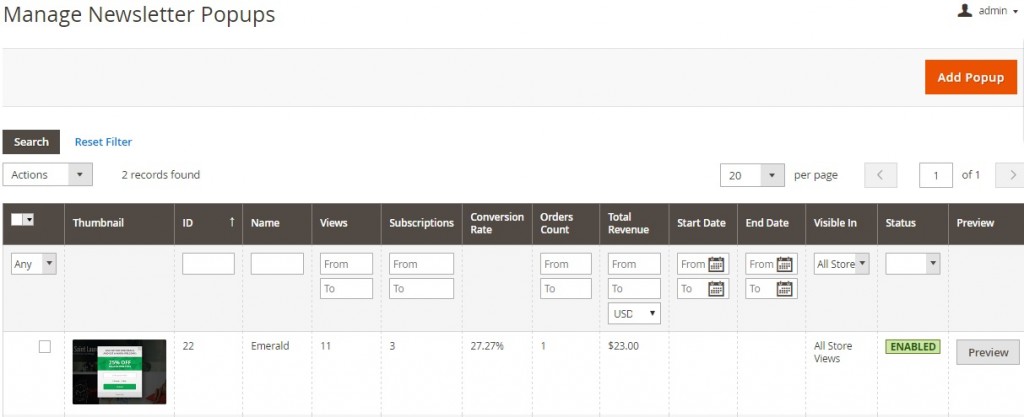This screenshot has width=1024, height=417.
Task: Open the USD currency dropdown
Action: click(x=634, y=313)
